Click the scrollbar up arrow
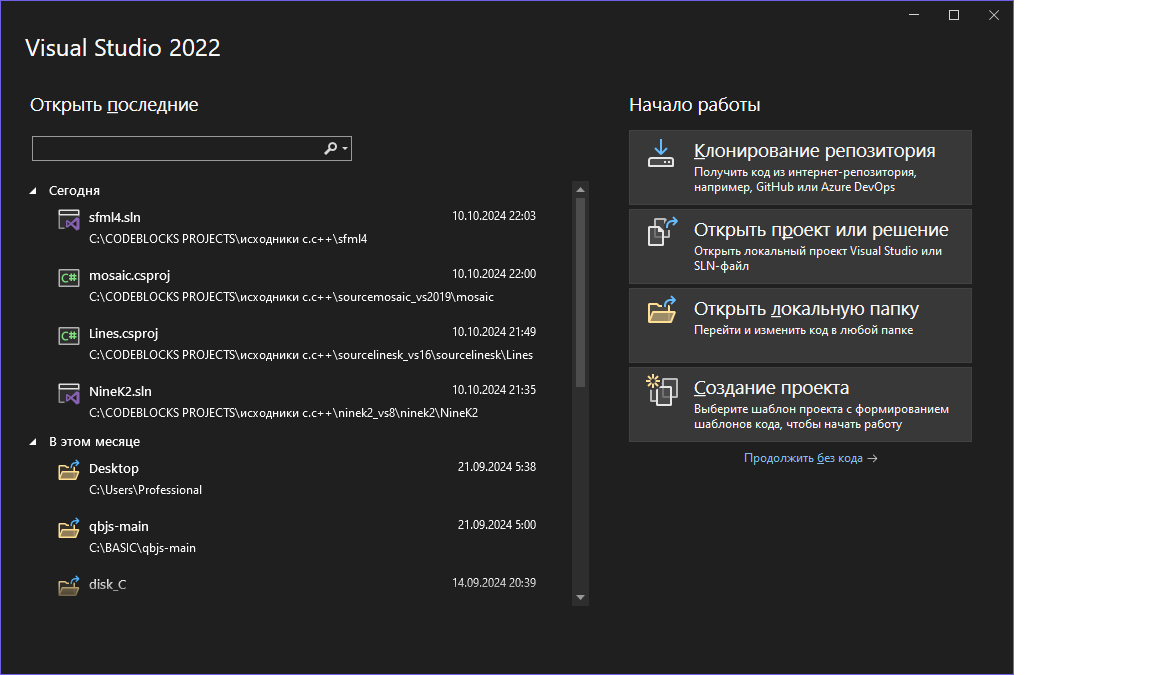The image size is (1152, 675). pyautogui.click(x=580, y=189)
